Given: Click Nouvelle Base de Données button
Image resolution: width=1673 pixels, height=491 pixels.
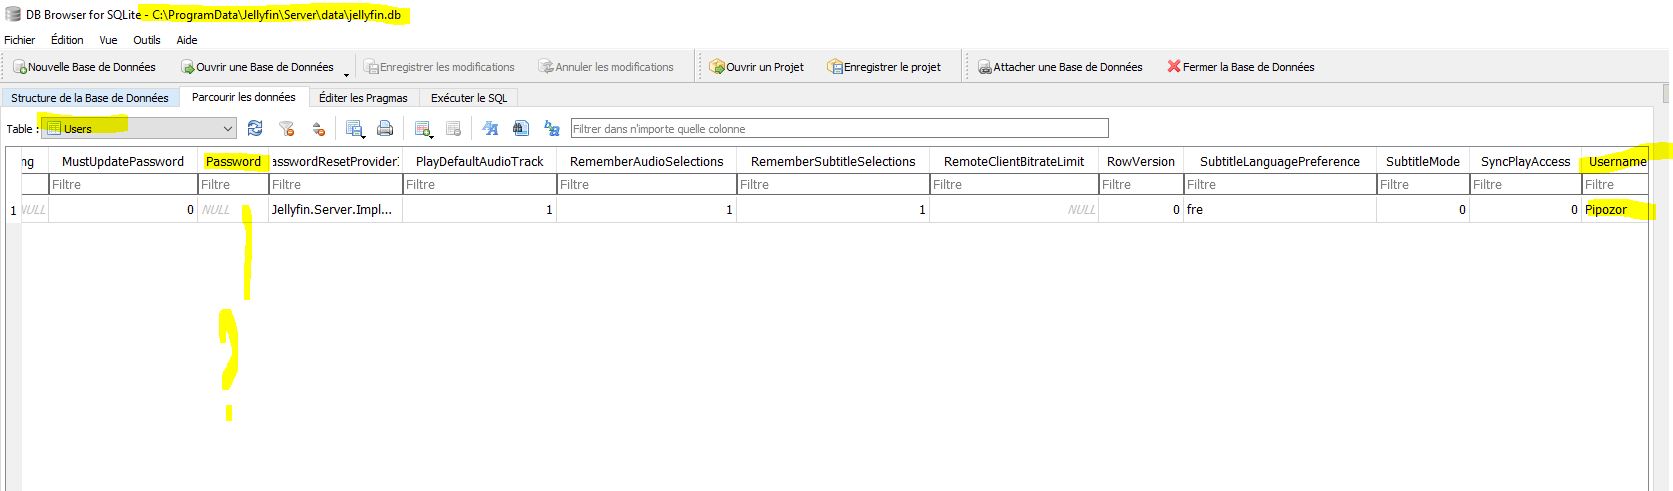Looking at the screenshot, I should [84, 67].
